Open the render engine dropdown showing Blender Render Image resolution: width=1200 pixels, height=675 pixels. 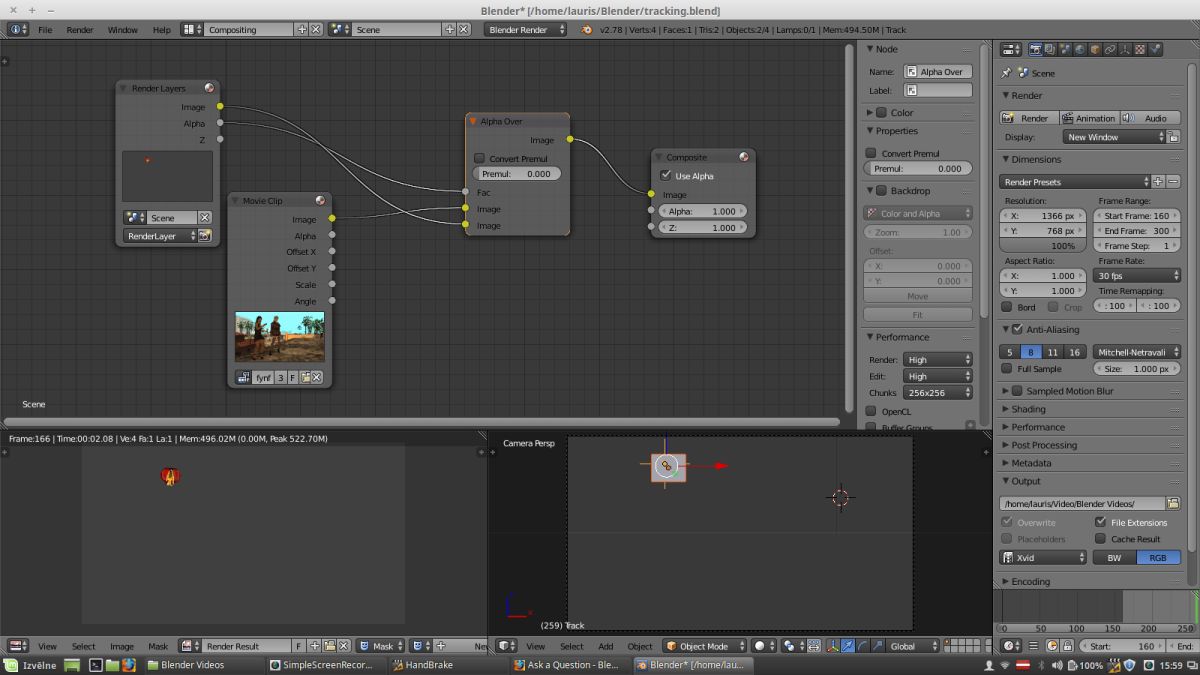point(527,30)
